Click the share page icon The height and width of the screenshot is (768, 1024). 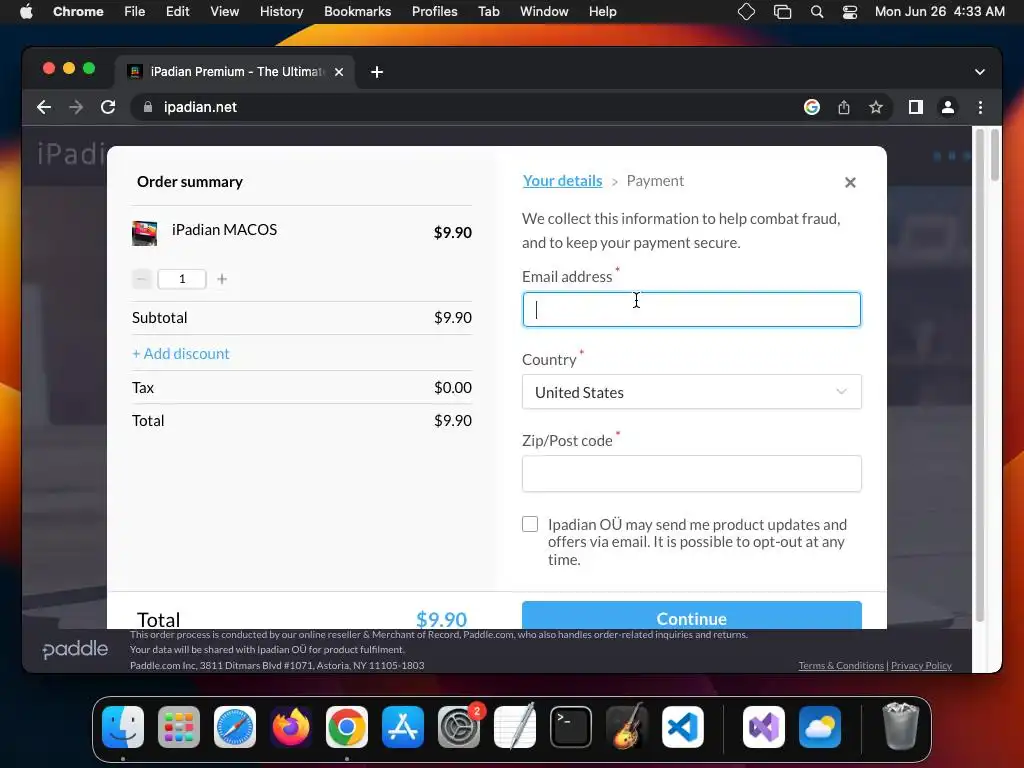[x=844, y=107]
